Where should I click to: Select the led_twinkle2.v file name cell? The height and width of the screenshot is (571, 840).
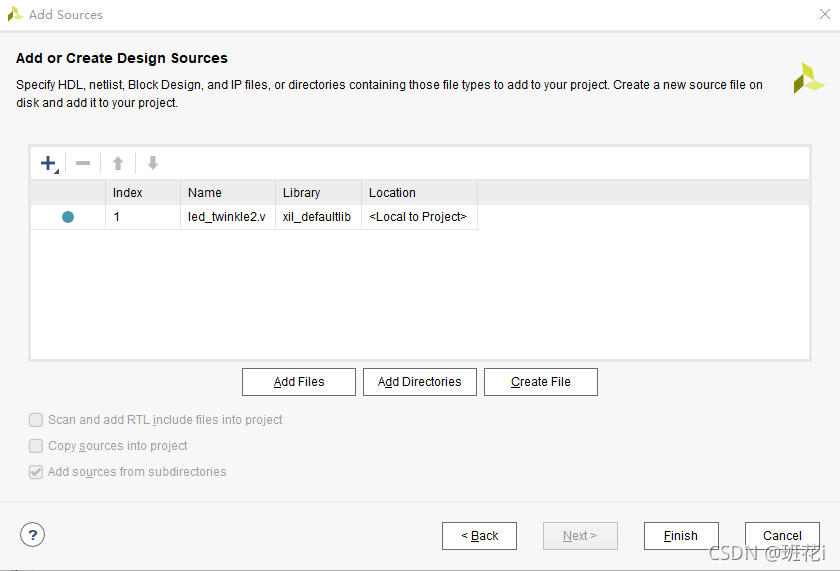[228, 217]
